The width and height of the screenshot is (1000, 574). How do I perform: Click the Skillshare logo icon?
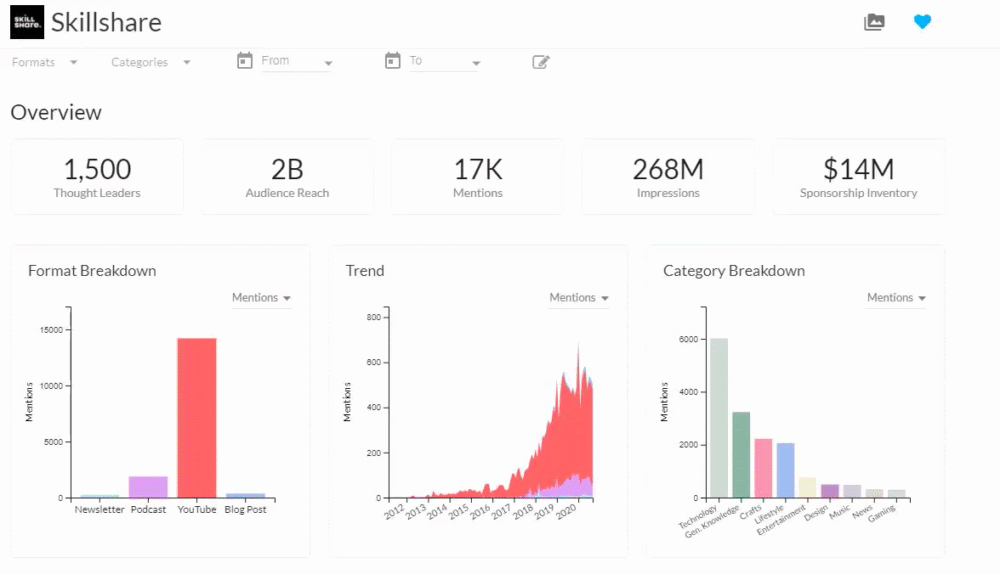(x=27, y=22)
